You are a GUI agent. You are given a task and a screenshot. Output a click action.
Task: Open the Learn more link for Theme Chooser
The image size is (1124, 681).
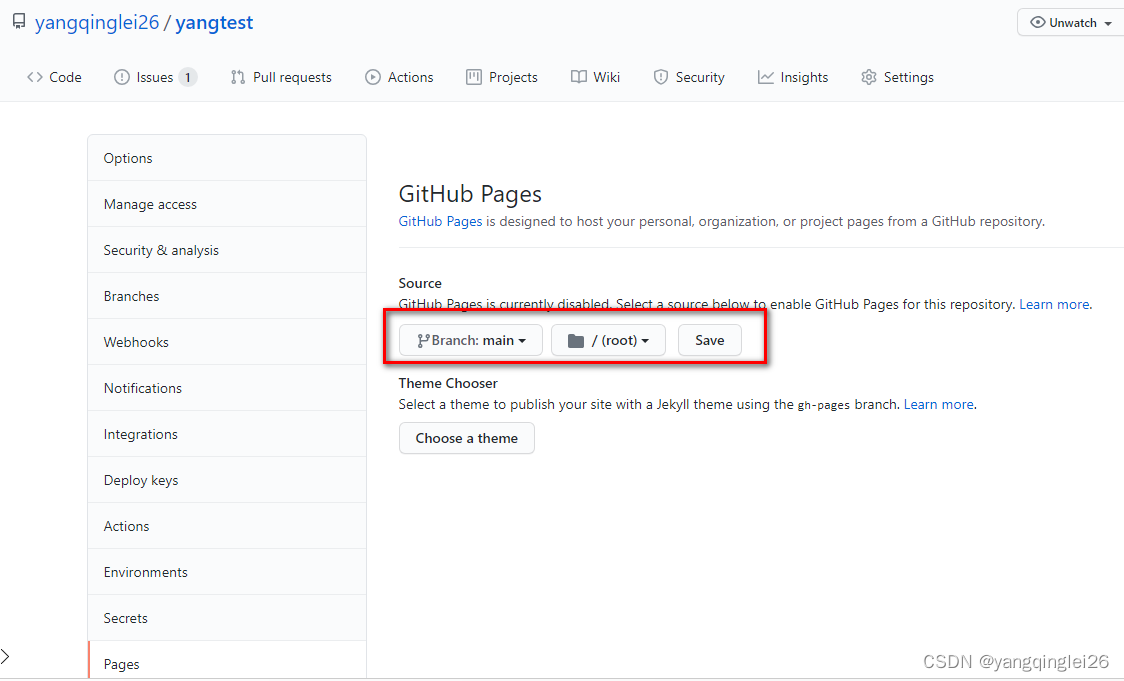tap(938, 404)
